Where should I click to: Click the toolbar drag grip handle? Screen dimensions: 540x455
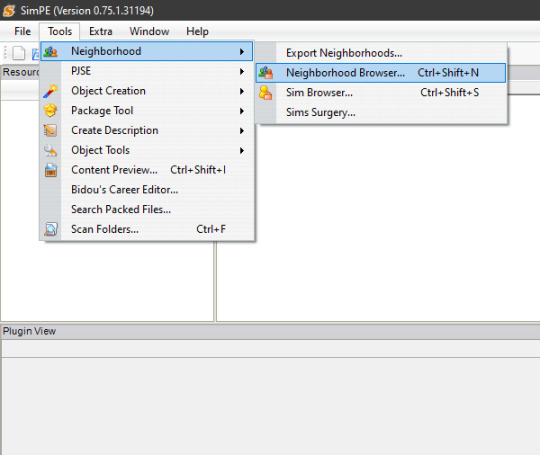(5, 53)
